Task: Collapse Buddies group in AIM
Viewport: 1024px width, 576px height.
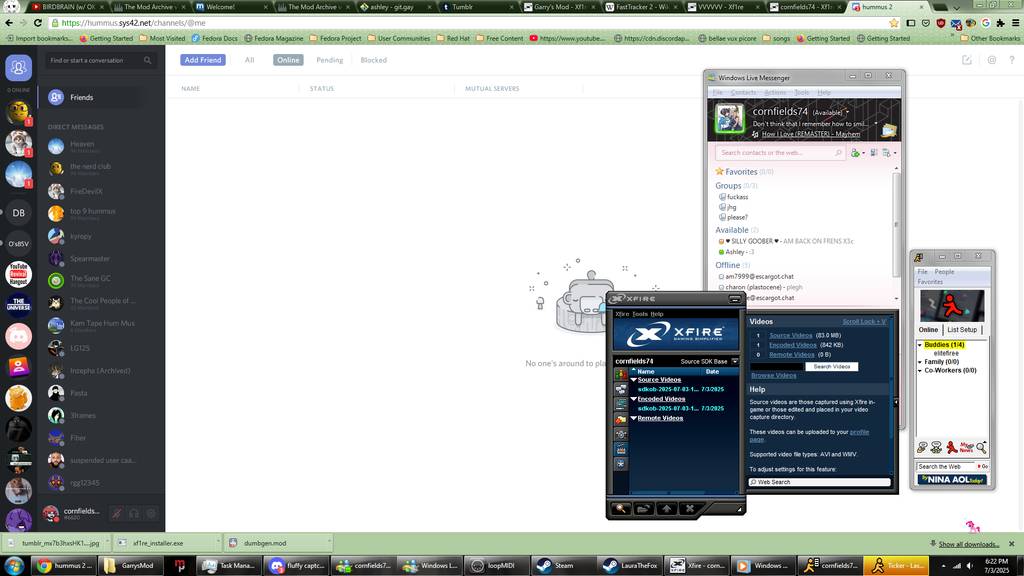Action: pyautogui.click(x=920, y=345)
